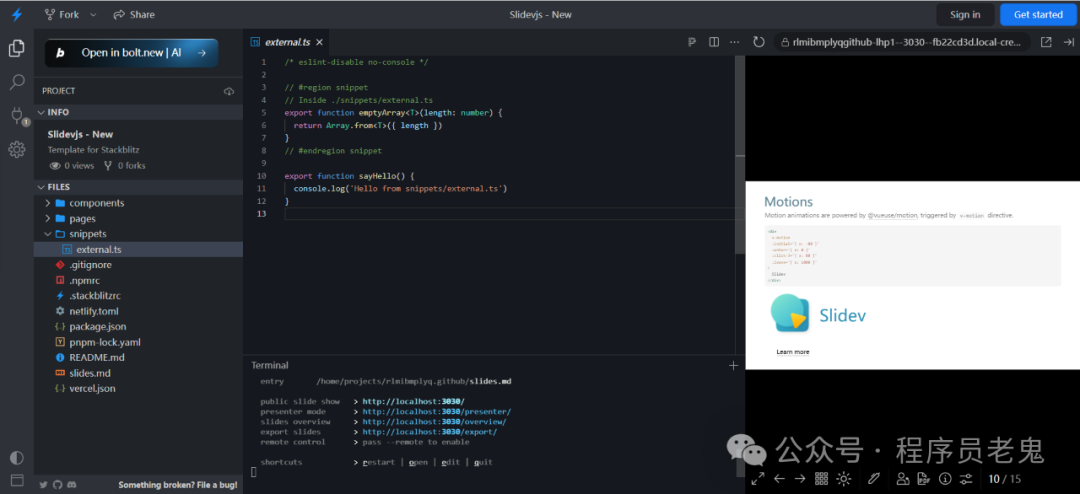The width and height of the screenshot is (1080, 494).
Task: Expand the components folder
Action: click(x=138, y=203)
